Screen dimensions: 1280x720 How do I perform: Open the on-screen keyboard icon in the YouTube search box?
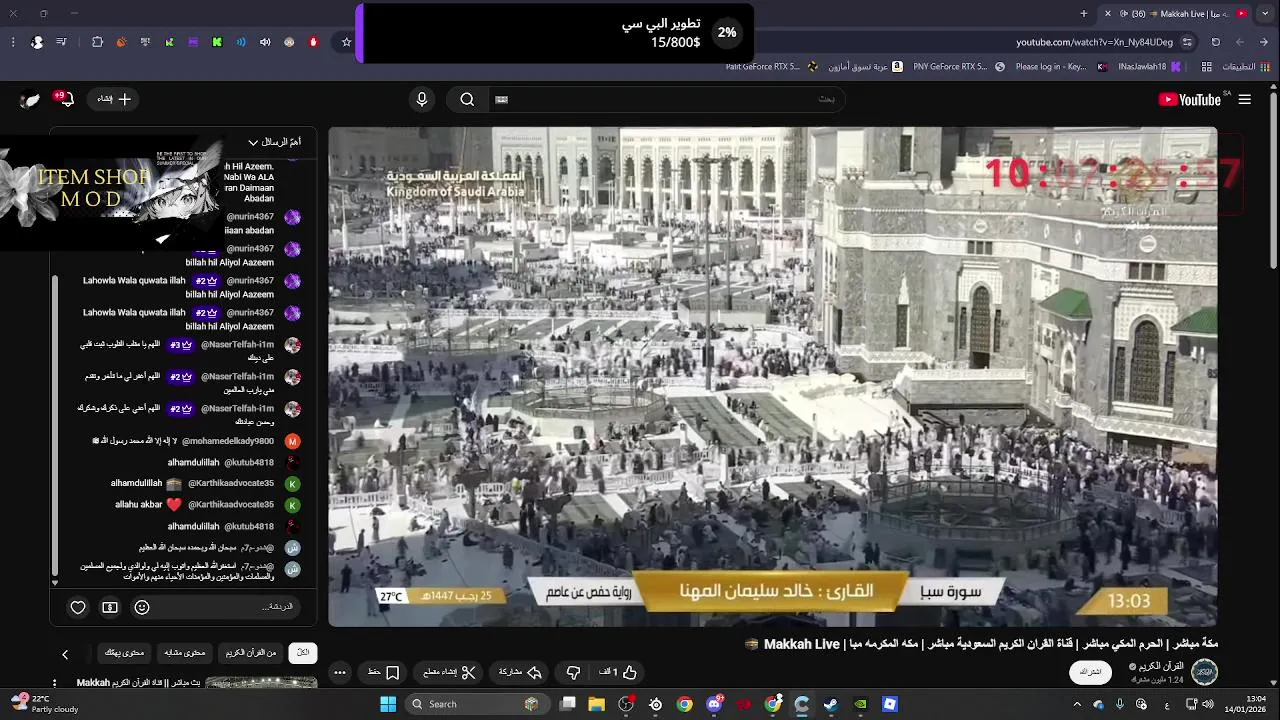[x=502, y=99]
